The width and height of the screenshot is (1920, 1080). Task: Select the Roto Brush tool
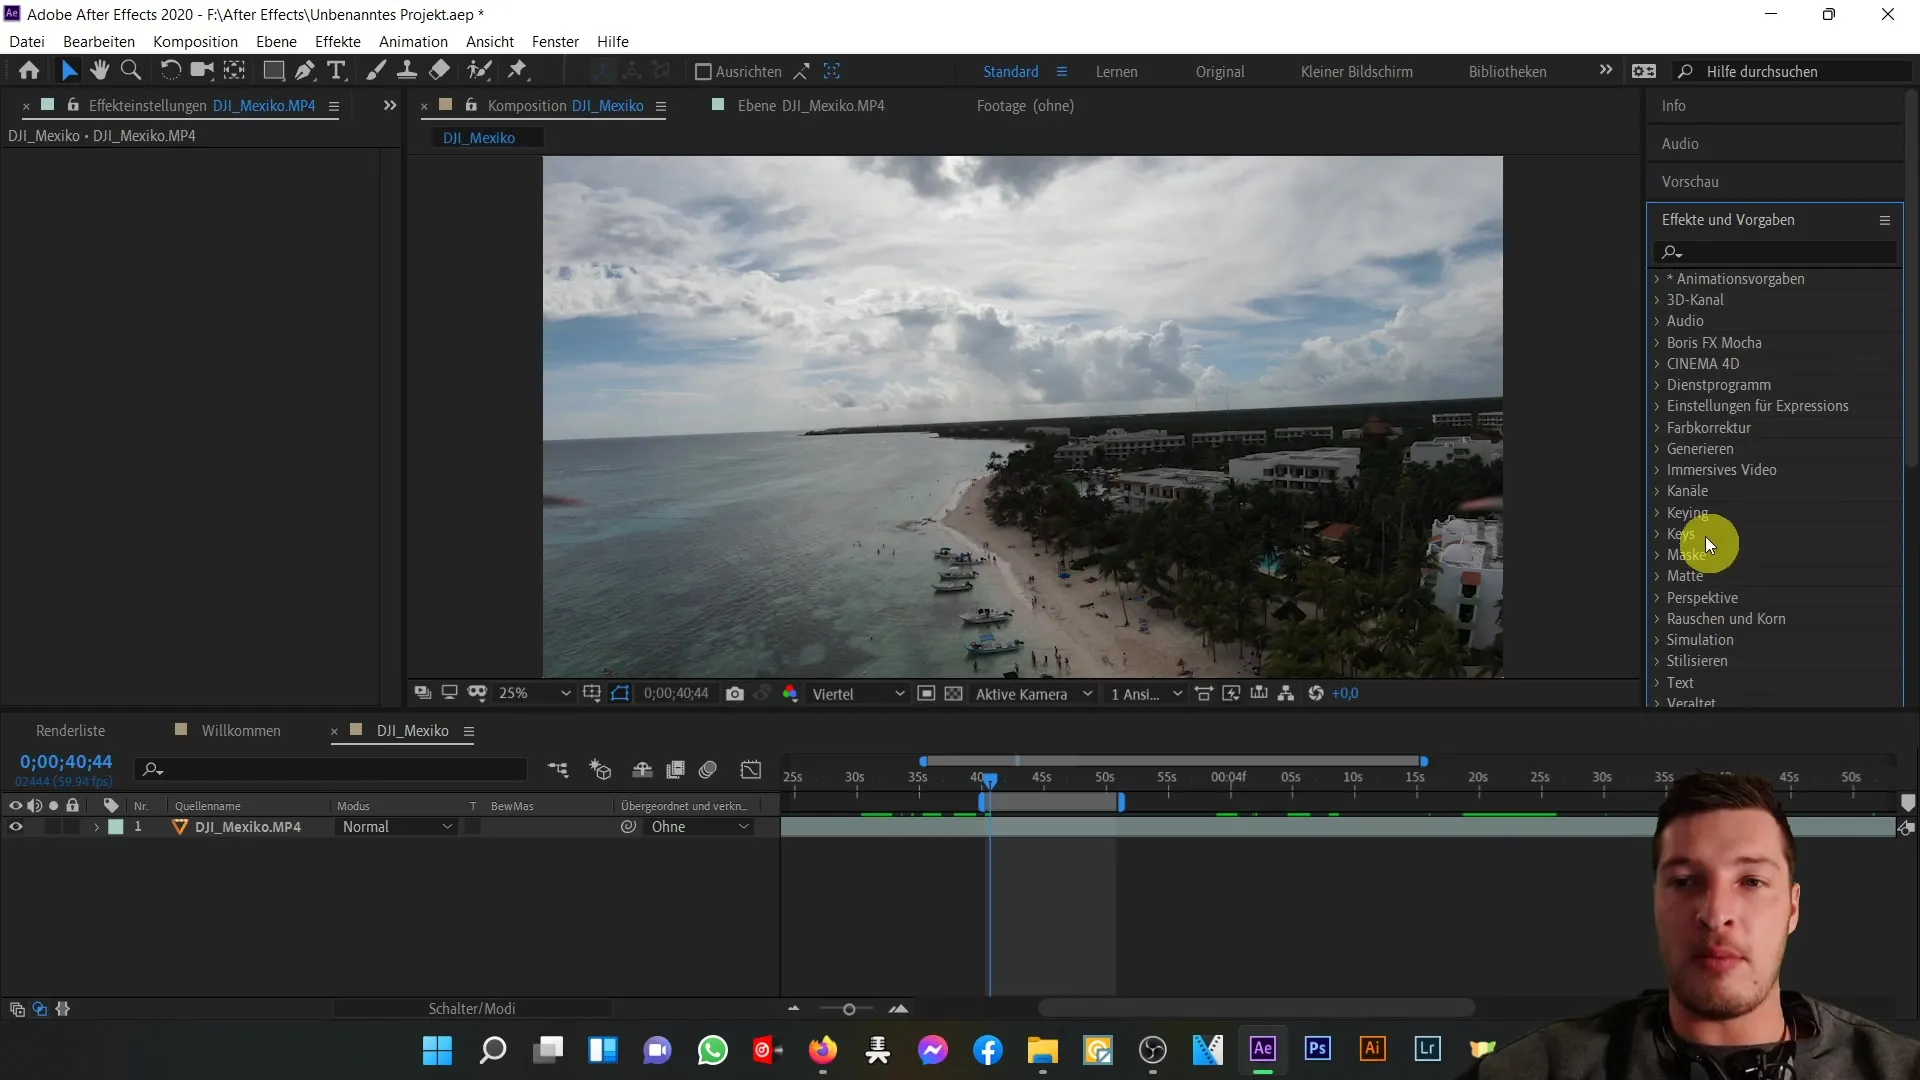480,71
